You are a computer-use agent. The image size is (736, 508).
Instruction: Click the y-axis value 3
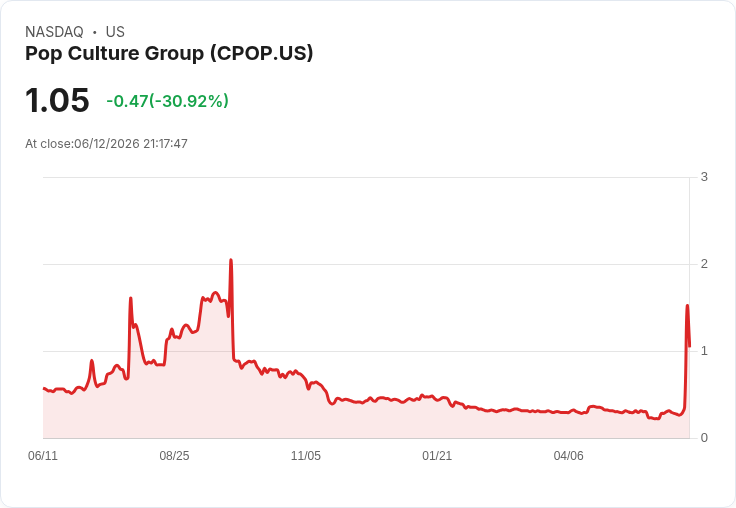pyautogui.click(x=704, y=177)
